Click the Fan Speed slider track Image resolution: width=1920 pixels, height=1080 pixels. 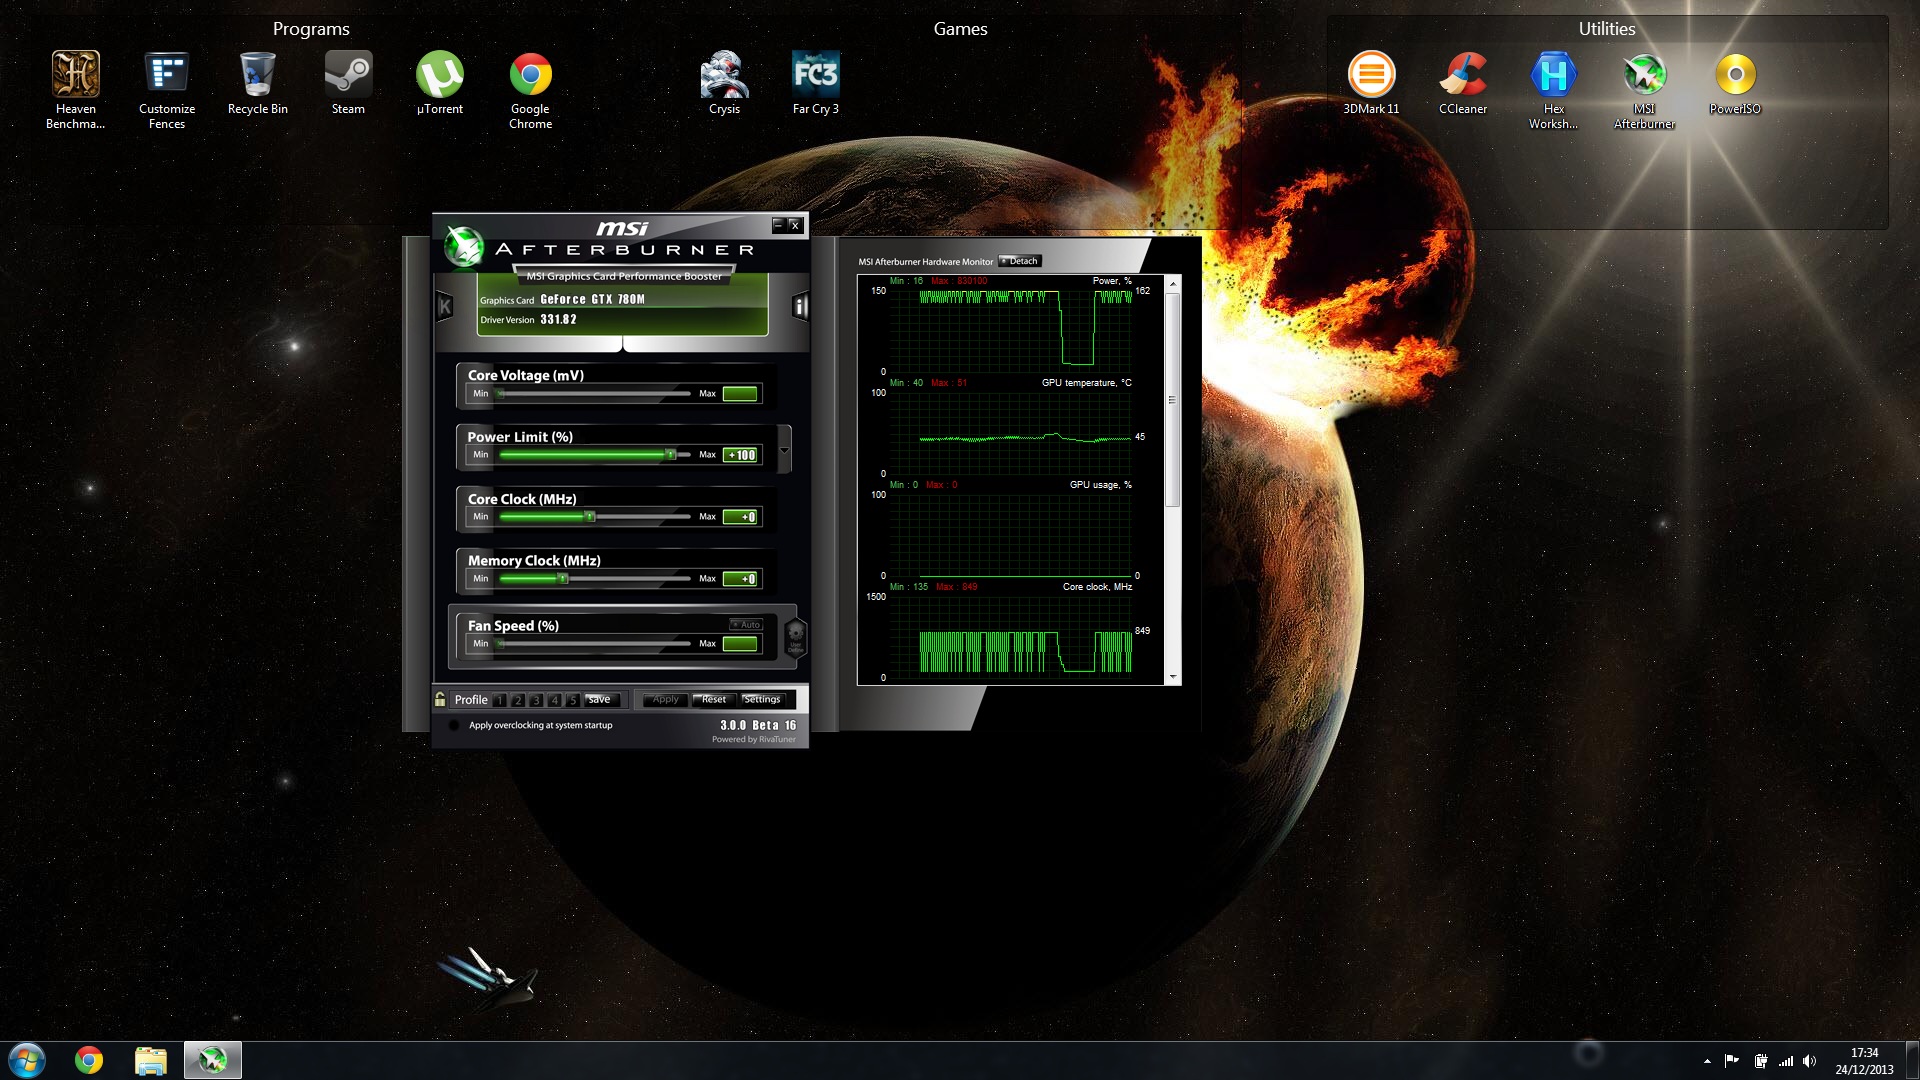(x=595, y=644)
